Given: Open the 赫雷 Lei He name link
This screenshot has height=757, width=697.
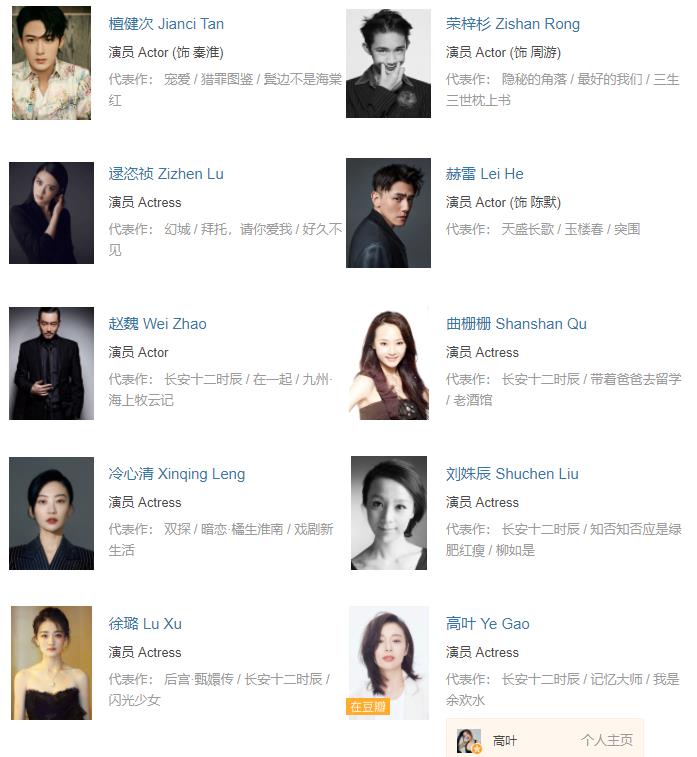Looking at the screenshot, I should (x=485, y=174).
